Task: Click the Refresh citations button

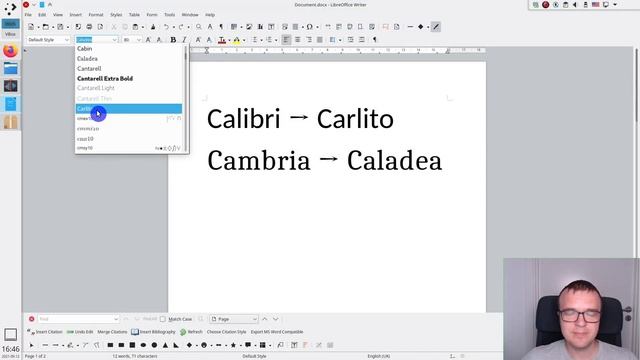Action: point(191,332)
